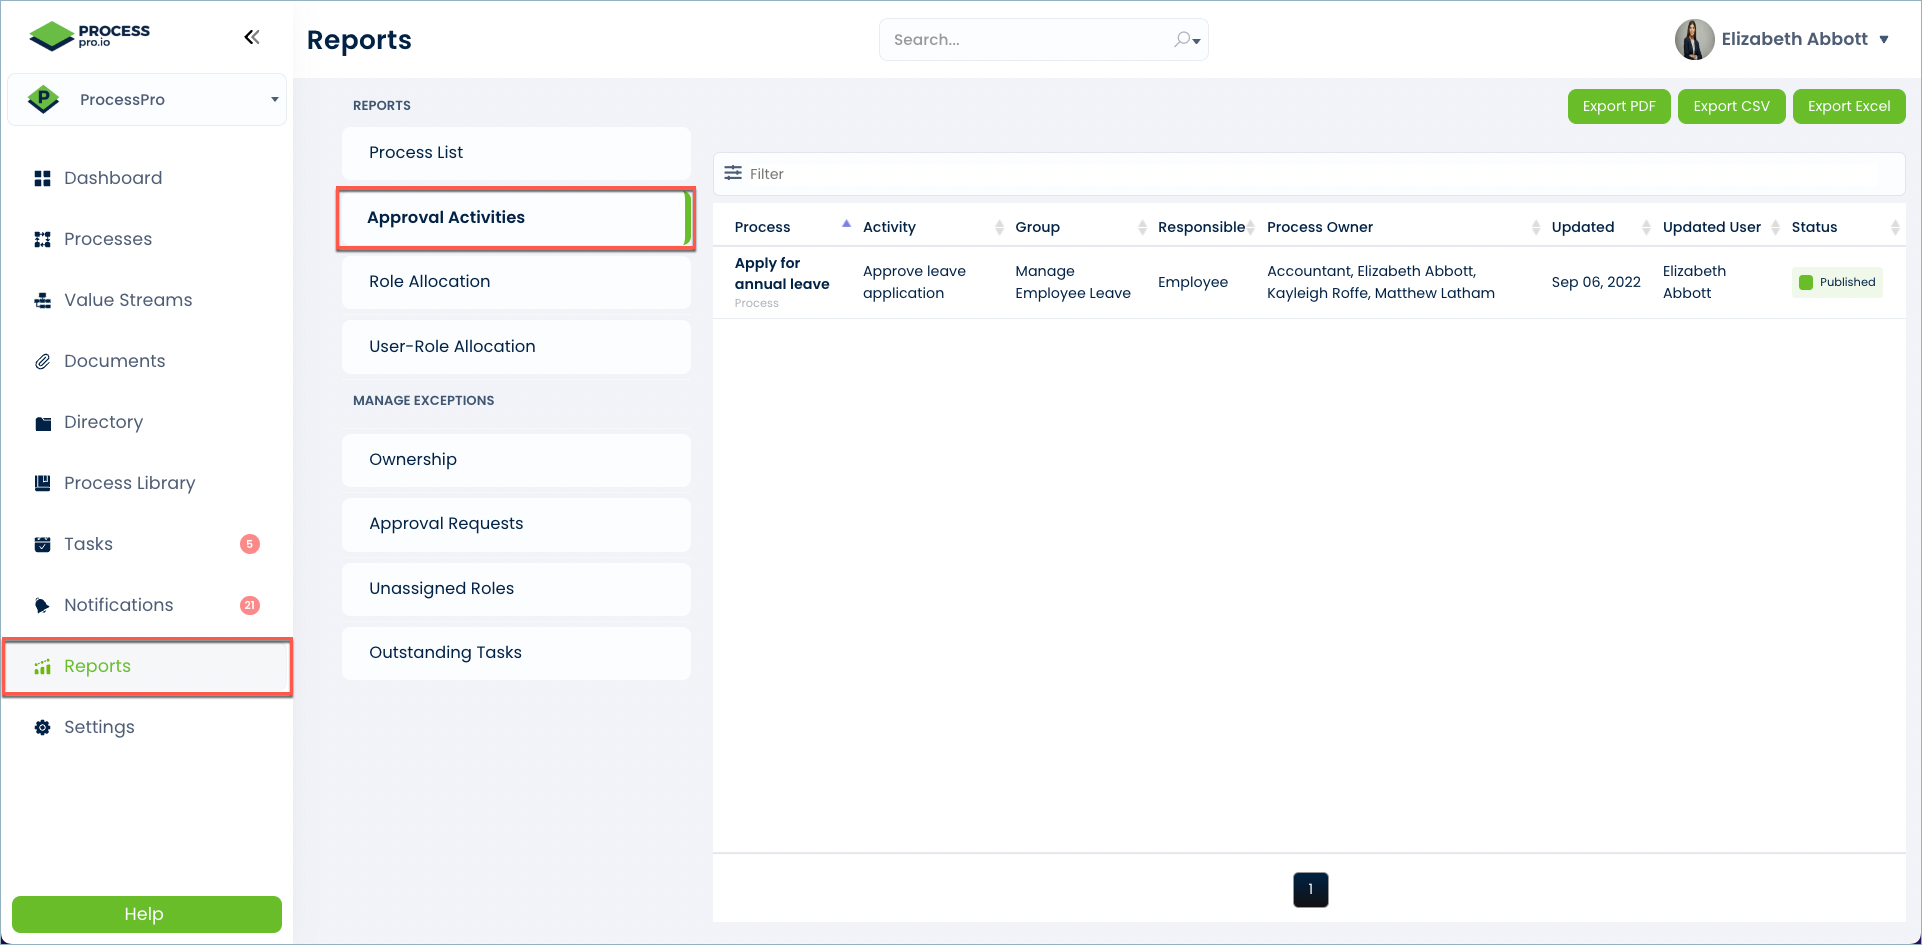This screenshot has width=1922, height=945.
Task: Open Processes from the sidebar
Action: tap(108, 239)
